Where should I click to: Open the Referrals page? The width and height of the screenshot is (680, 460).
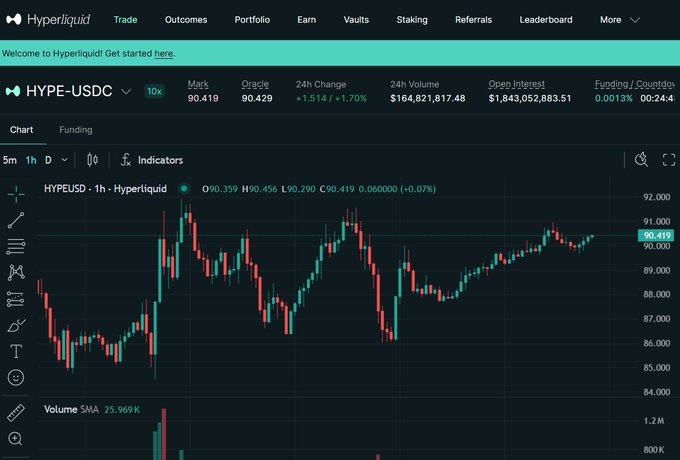(x=474, y=20)
